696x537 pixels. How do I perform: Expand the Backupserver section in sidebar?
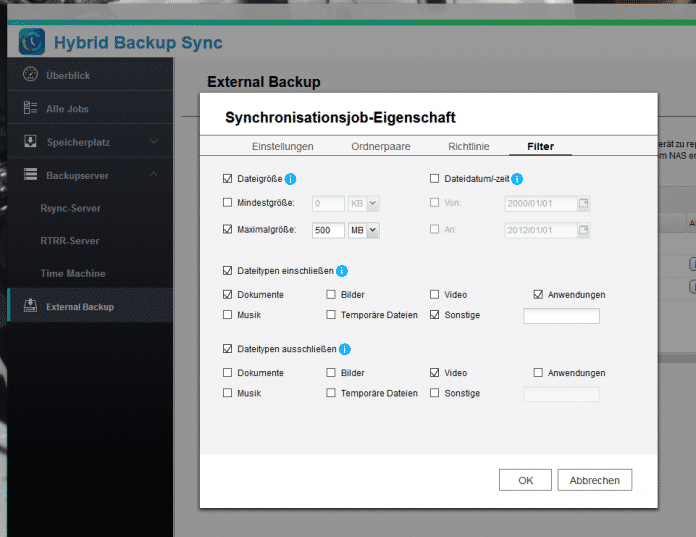[154, 175]
